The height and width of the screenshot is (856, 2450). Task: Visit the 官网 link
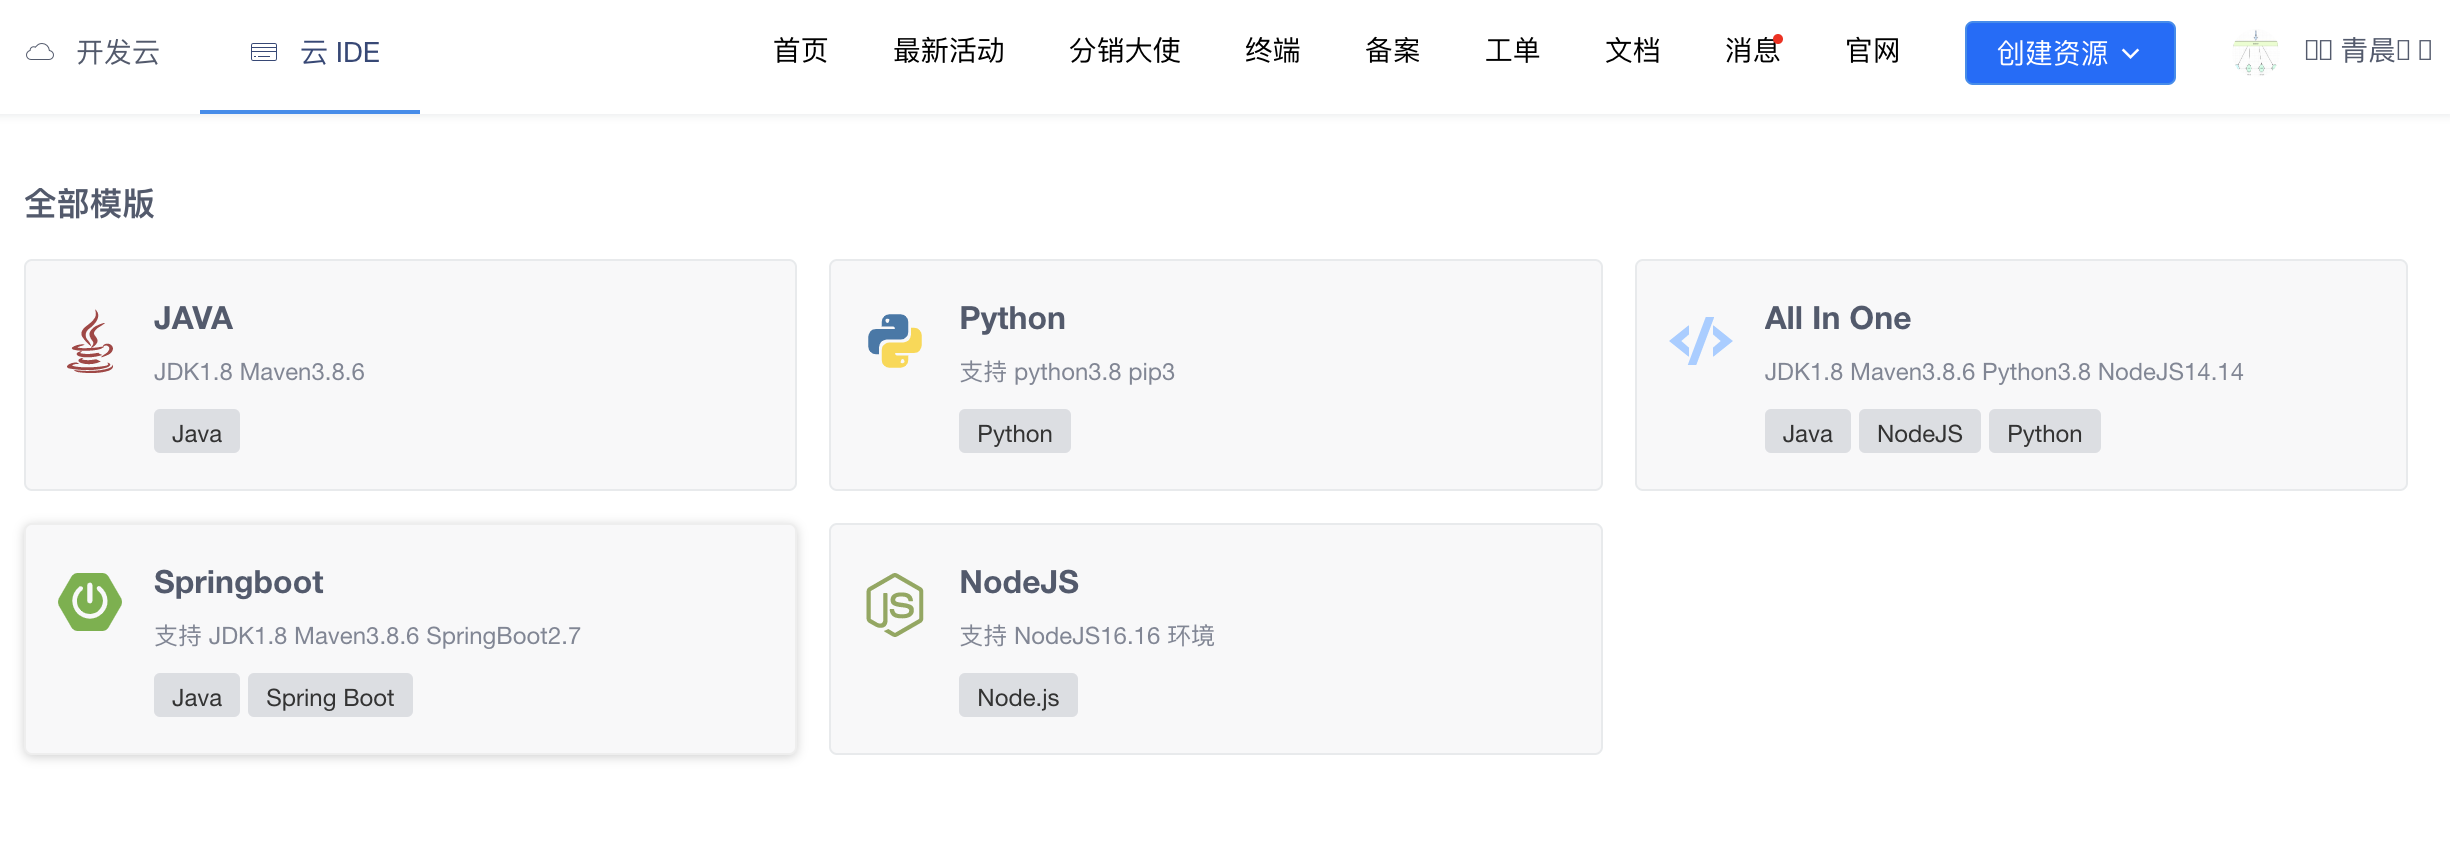pos(1873,51)
